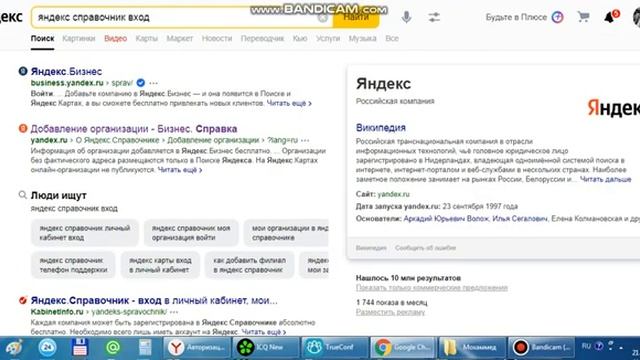Open Yandex Browser Авторизац... taskbar button

point(197,347)
